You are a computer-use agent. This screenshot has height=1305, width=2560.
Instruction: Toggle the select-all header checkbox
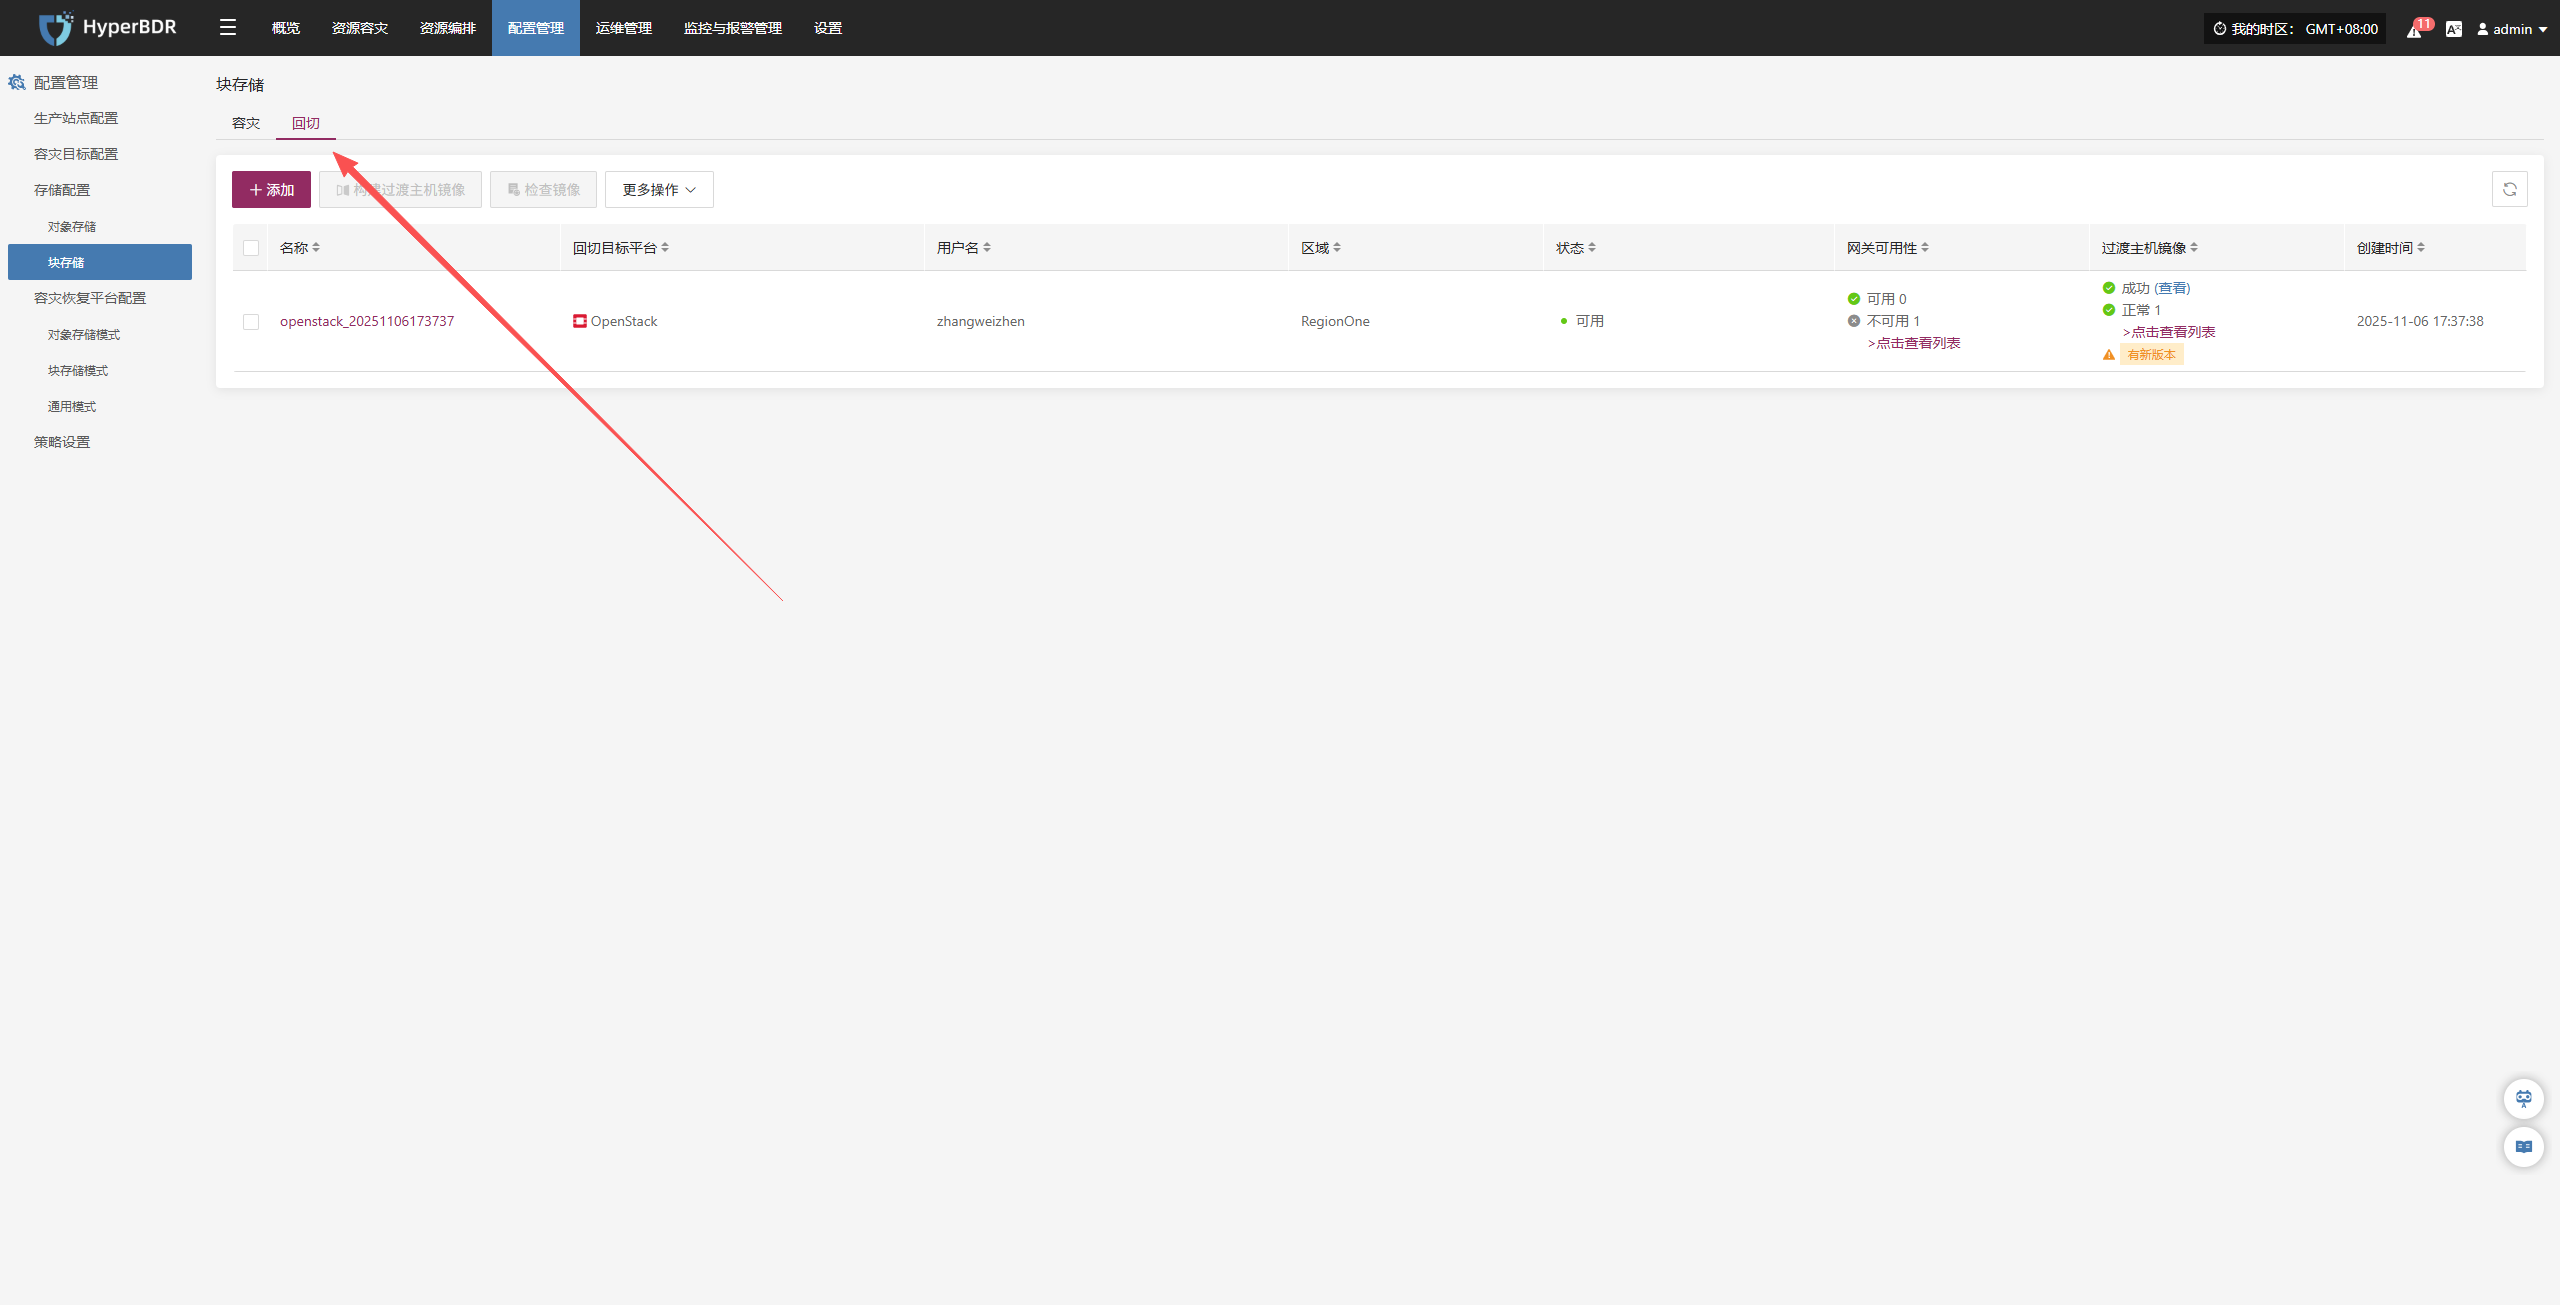[251, 248]
